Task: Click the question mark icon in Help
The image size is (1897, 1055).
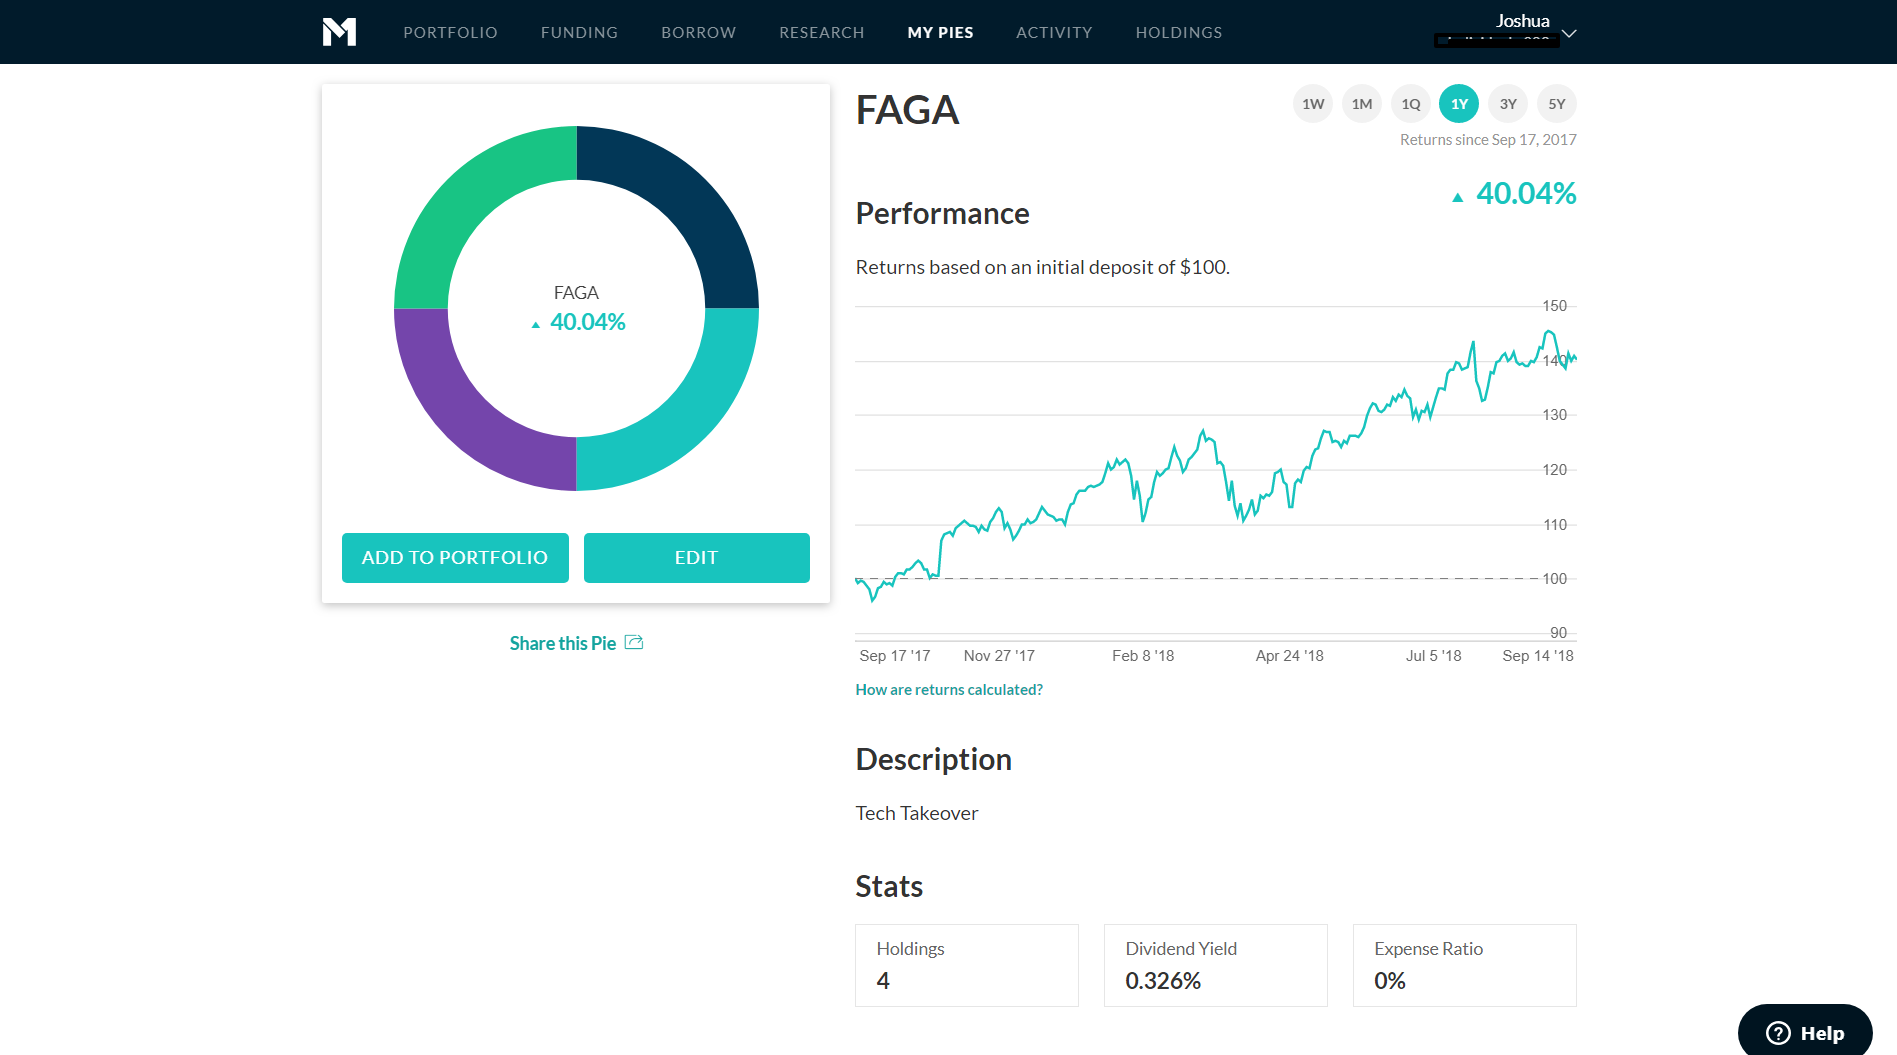Action: click(x=1778, y=1033)
